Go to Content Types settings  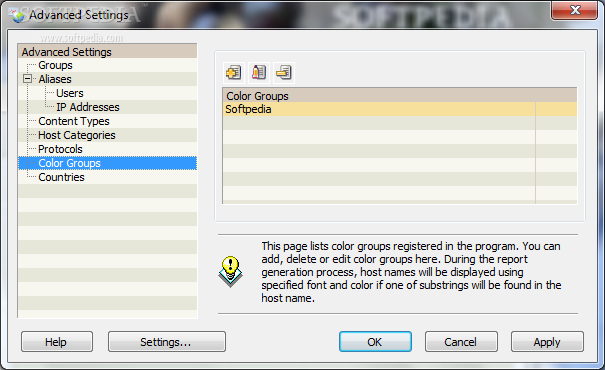[74, 121]
